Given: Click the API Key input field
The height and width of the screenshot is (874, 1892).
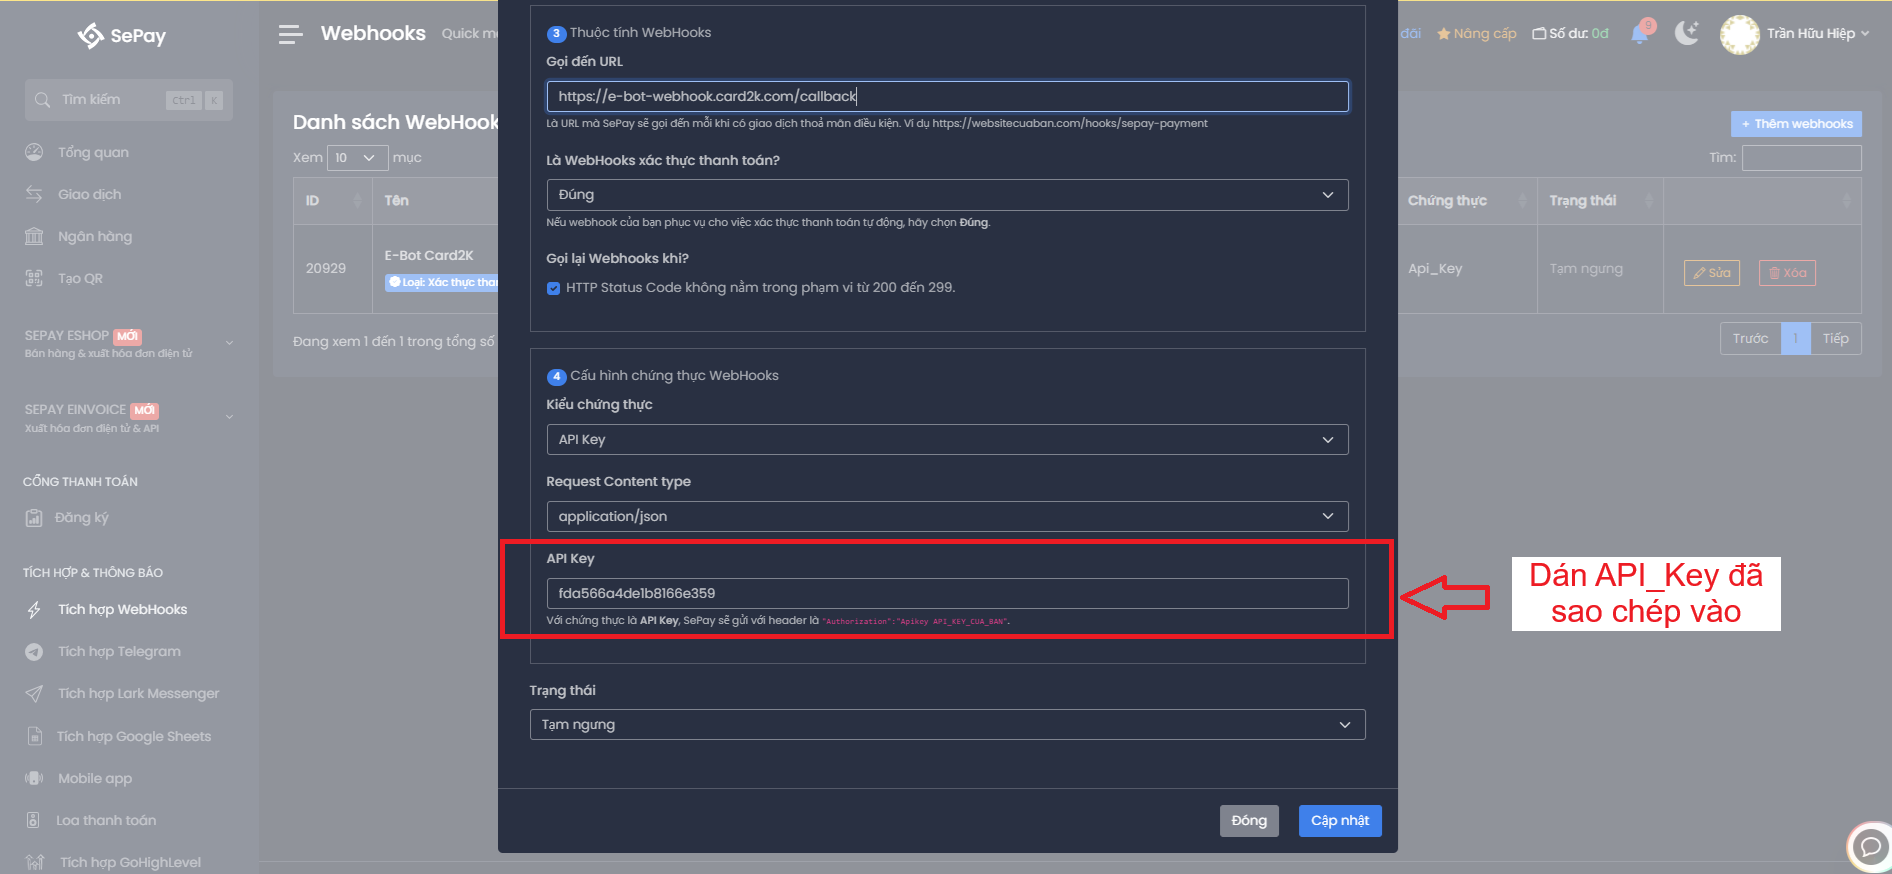Looking at the screenshot, I should [946, 594].
